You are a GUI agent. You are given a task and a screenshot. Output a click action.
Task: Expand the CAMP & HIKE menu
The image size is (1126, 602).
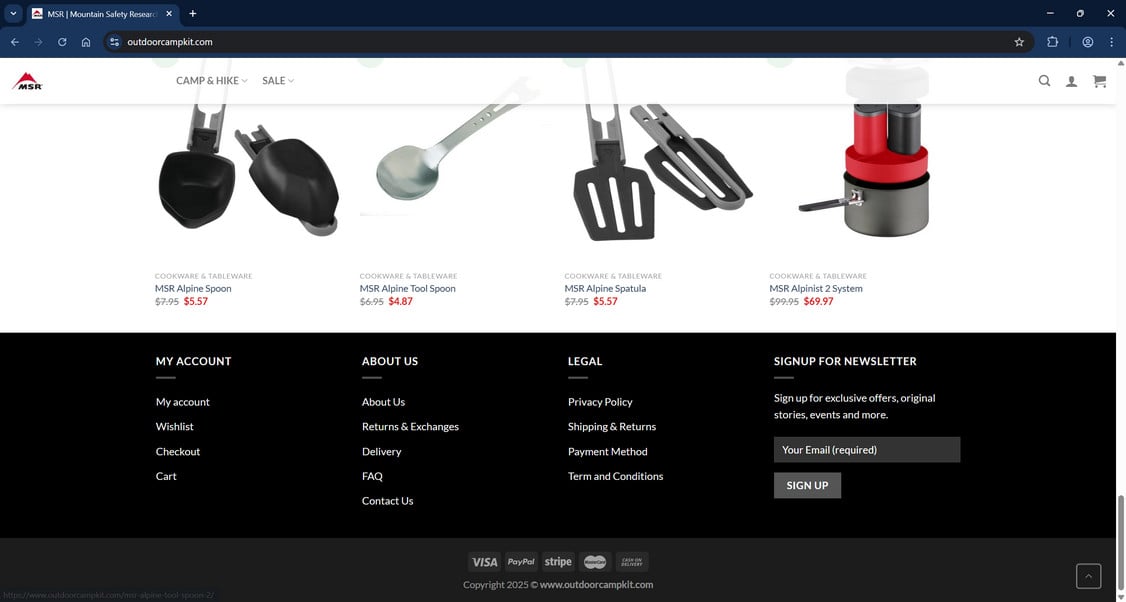pos(212,80)
